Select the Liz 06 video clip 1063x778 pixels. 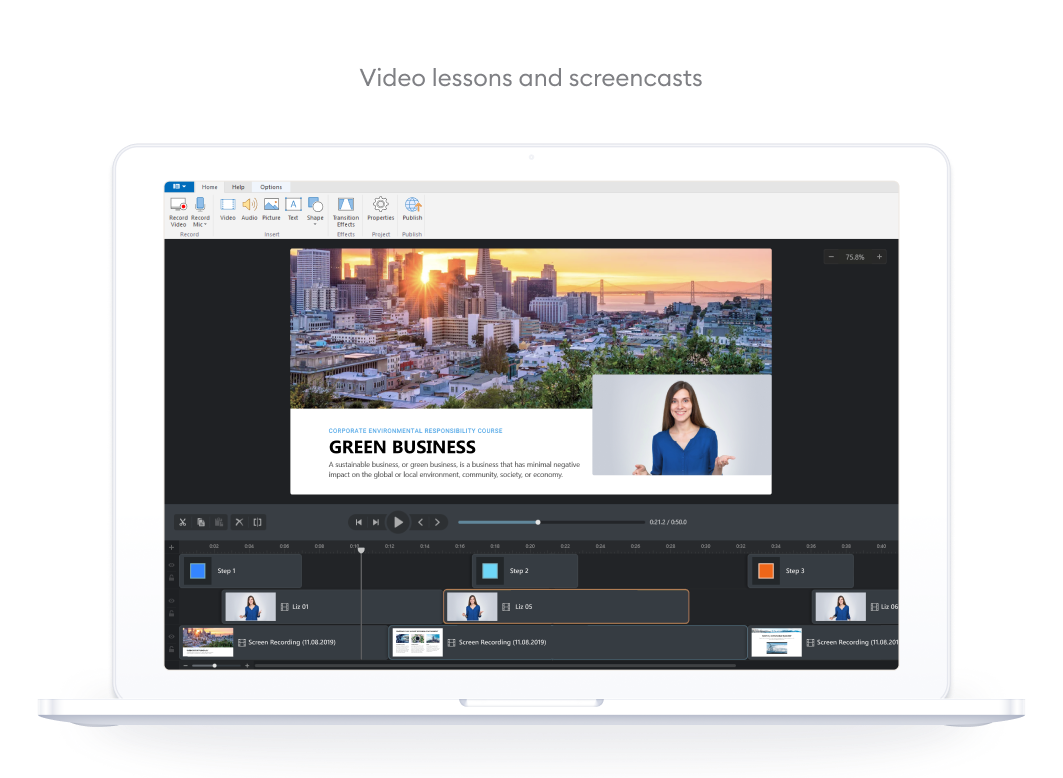click(x=856, y=607)
